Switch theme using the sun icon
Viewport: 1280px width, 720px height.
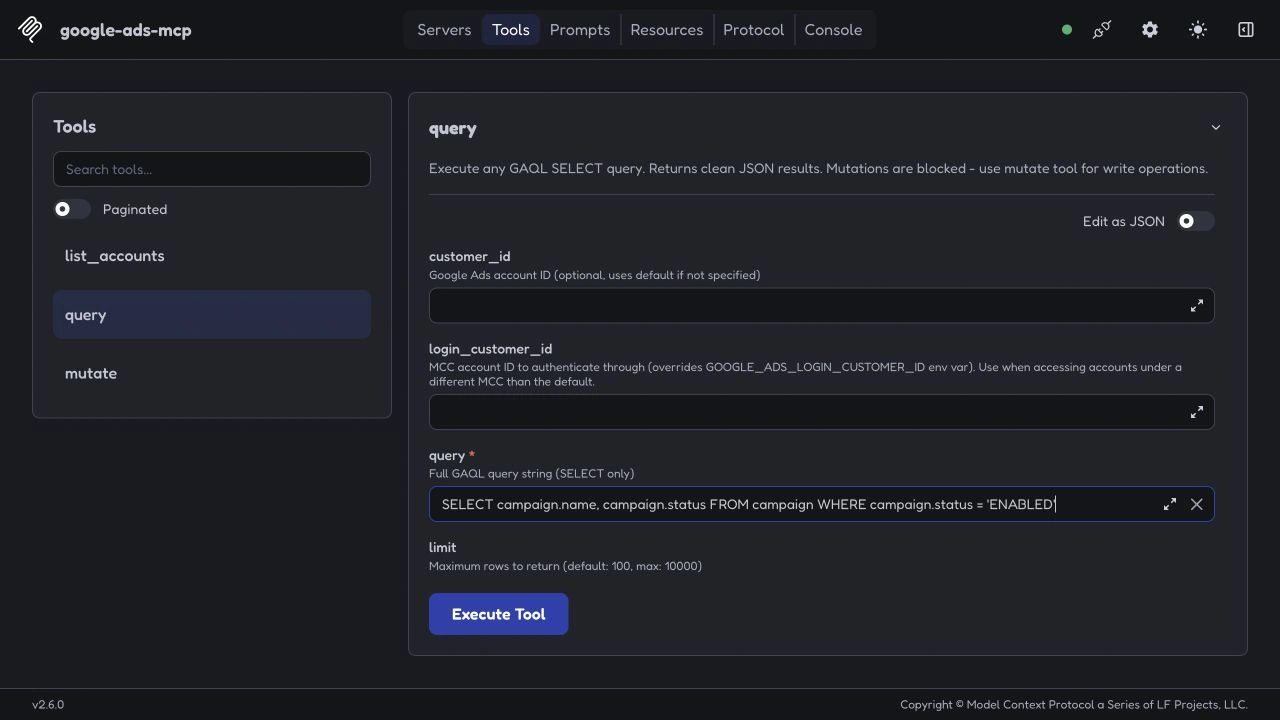[x=1198, y=30]
